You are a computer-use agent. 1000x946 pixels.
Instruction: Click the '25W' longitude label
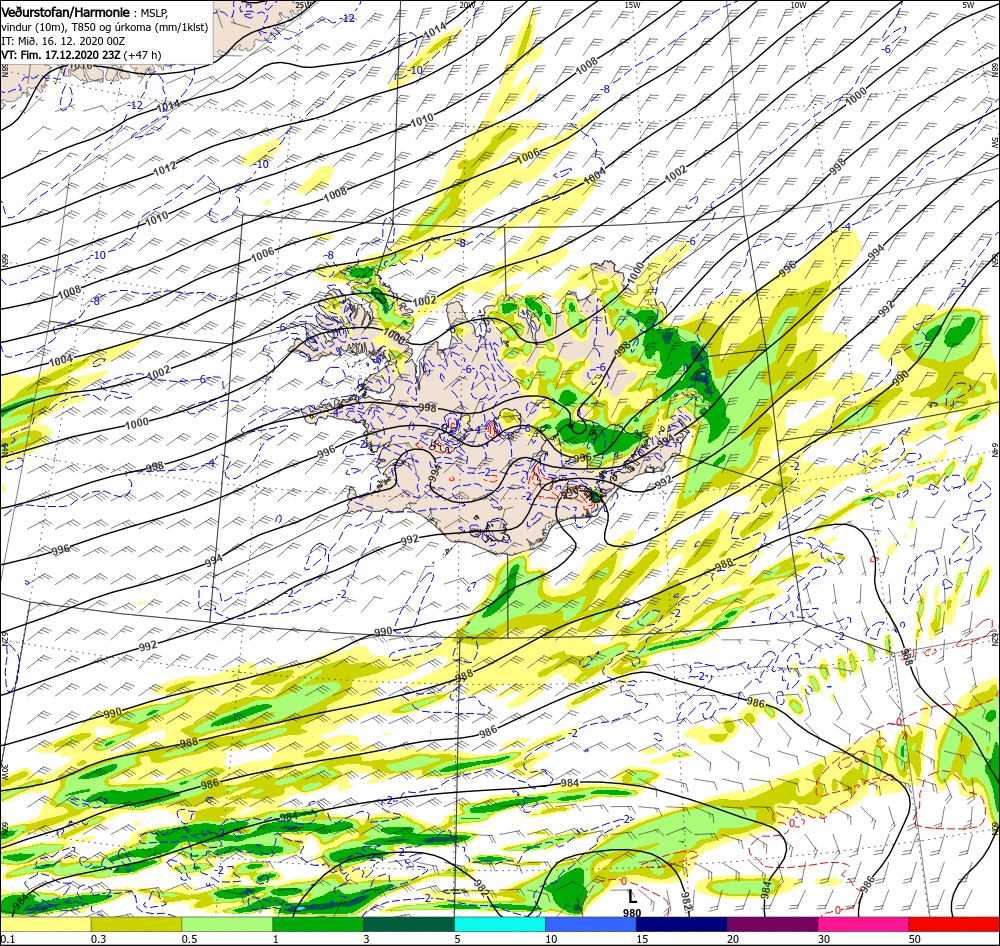pyautogui.click(x=304, y=5)
